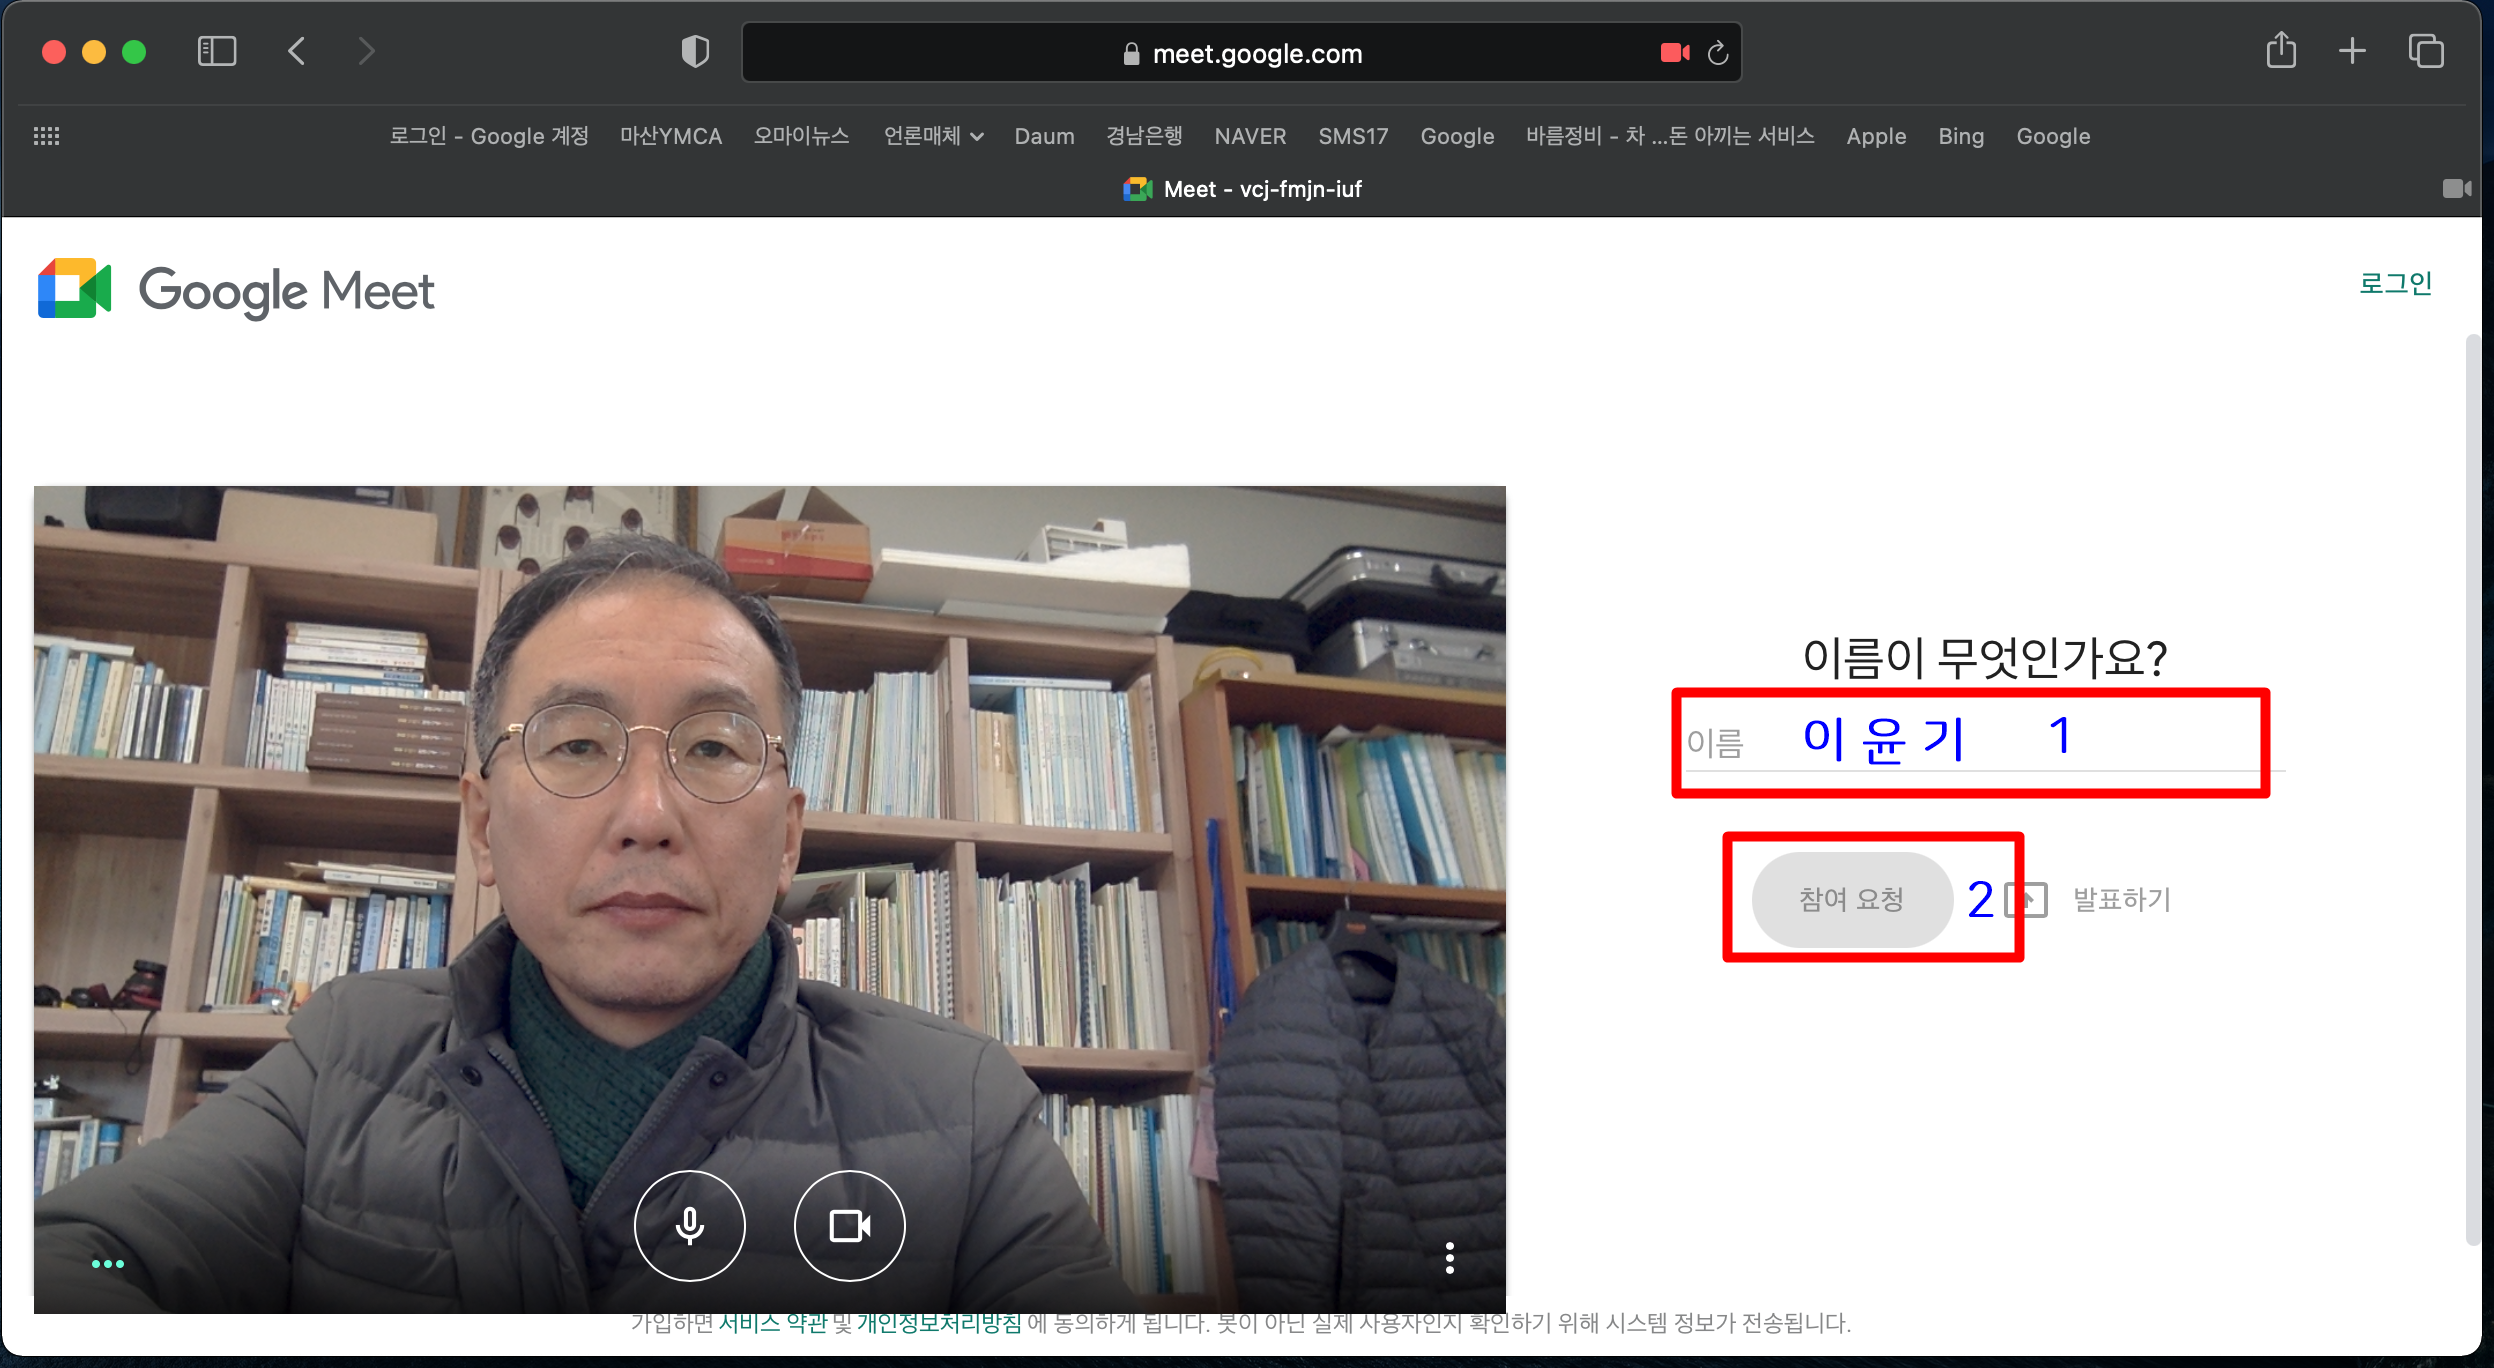
Task: Click the page vertical scrollbar
Action: (2472, 788)
